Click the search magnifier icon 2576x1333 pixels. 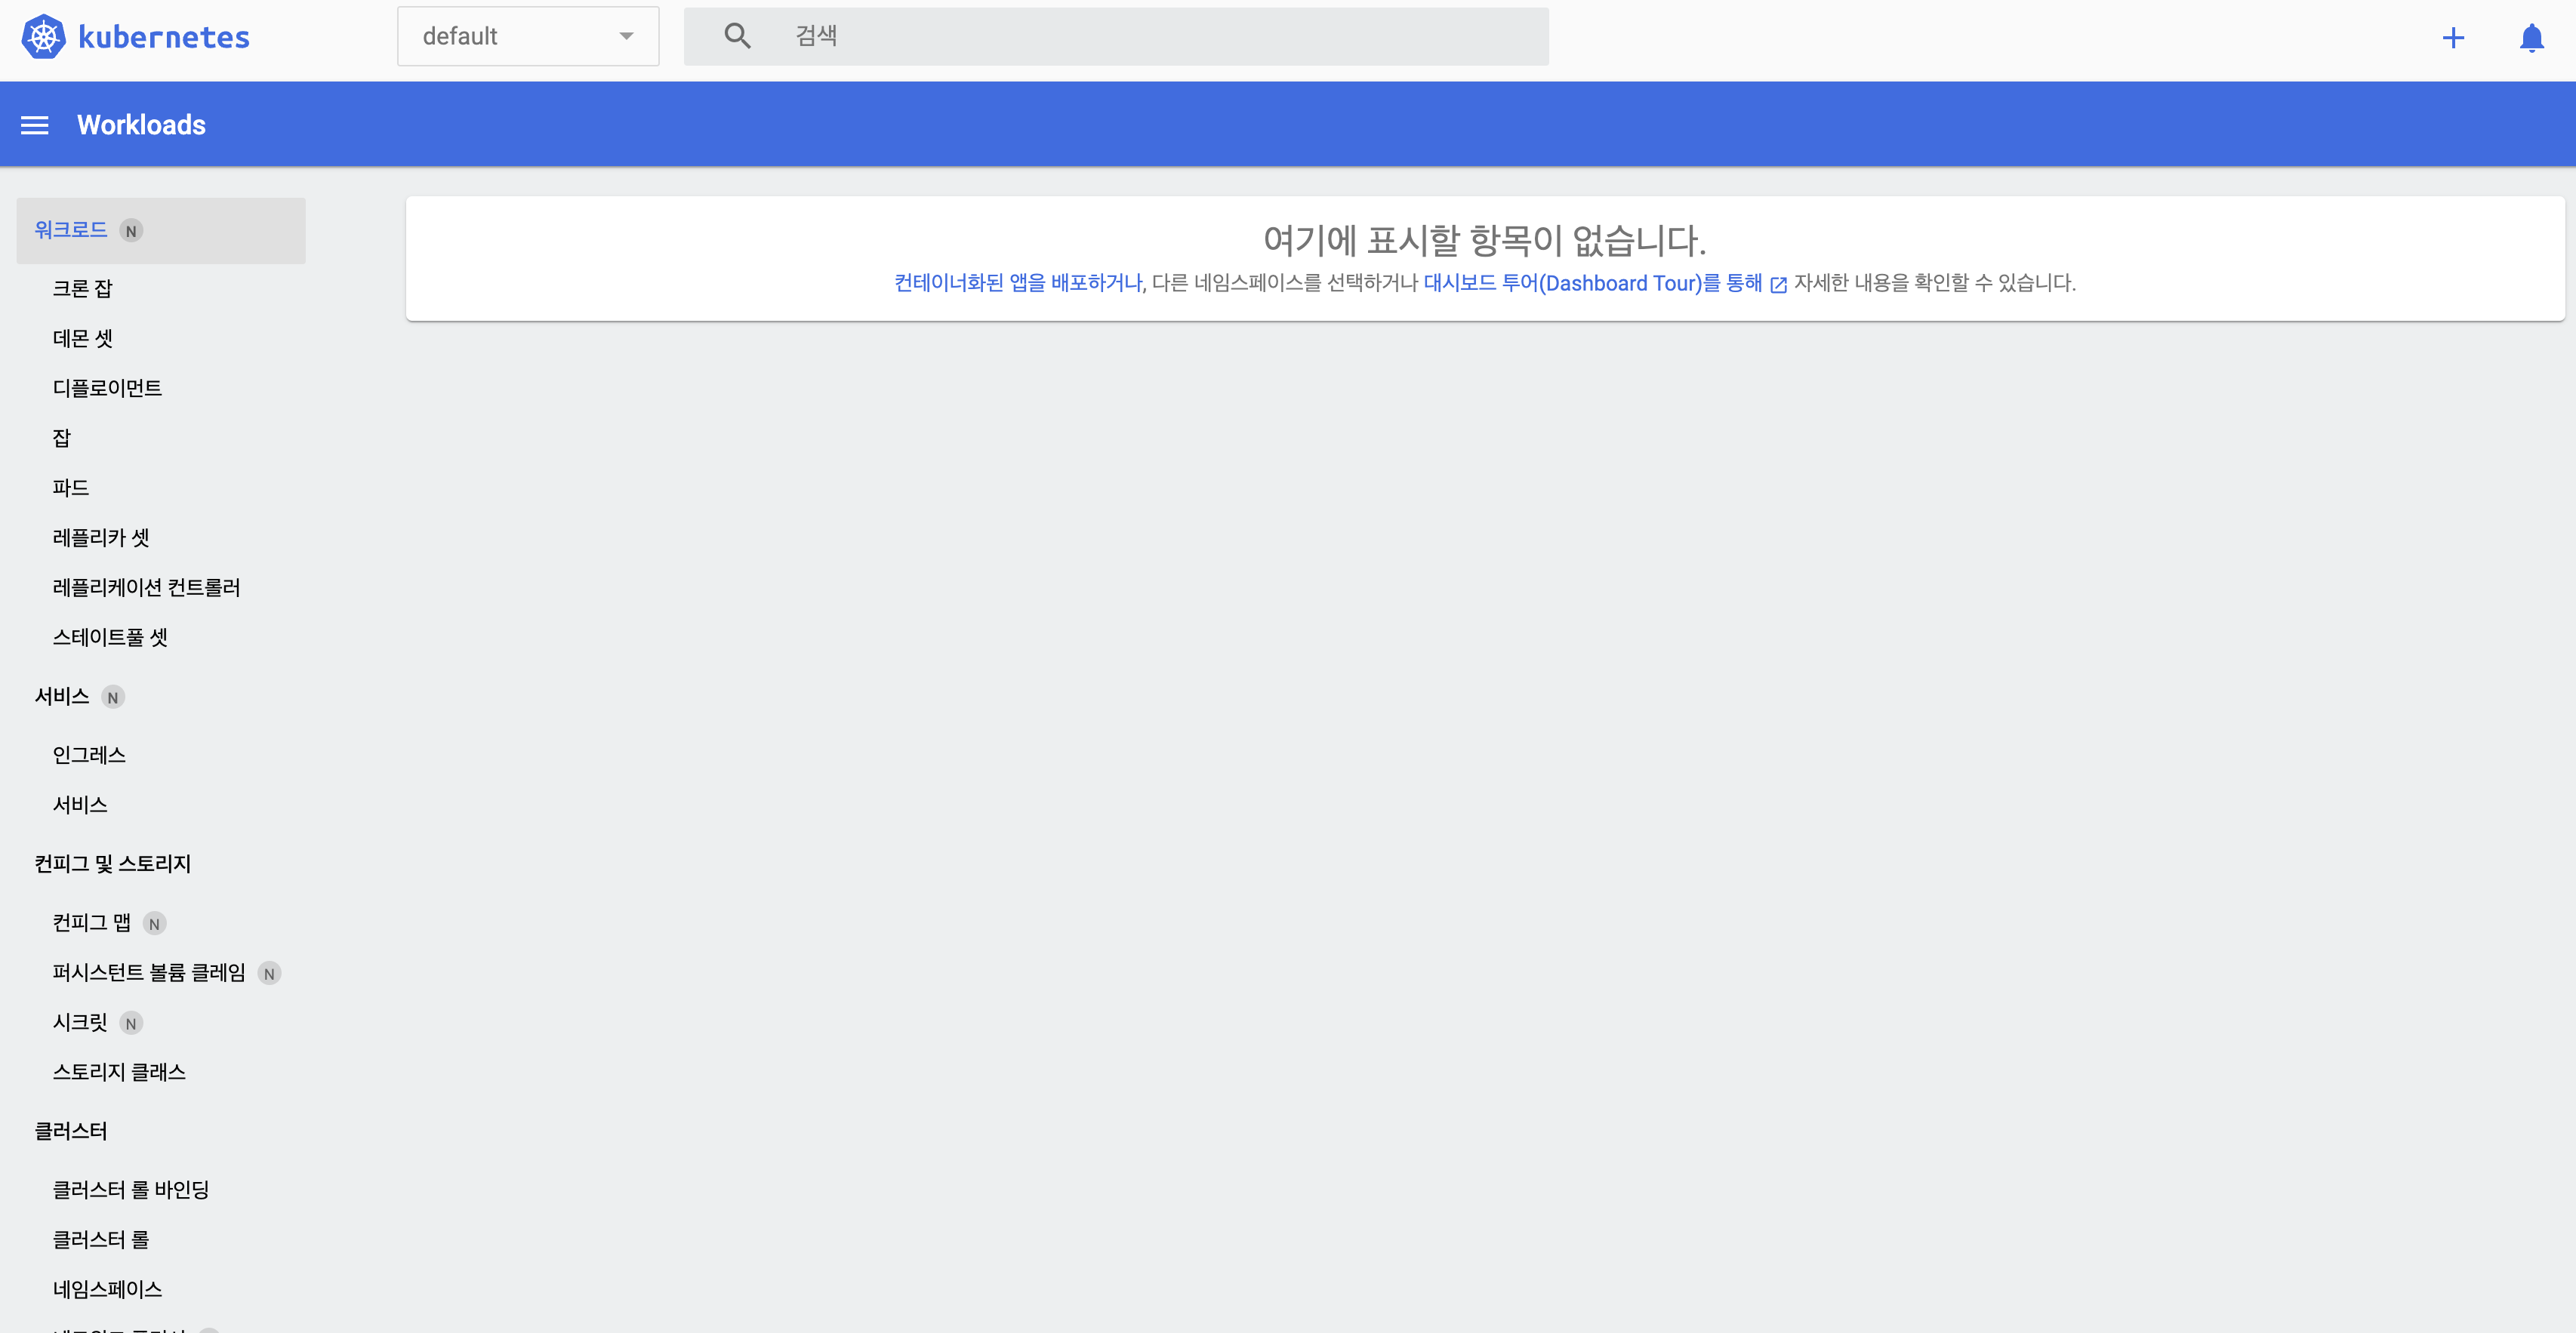coord(737,36)
